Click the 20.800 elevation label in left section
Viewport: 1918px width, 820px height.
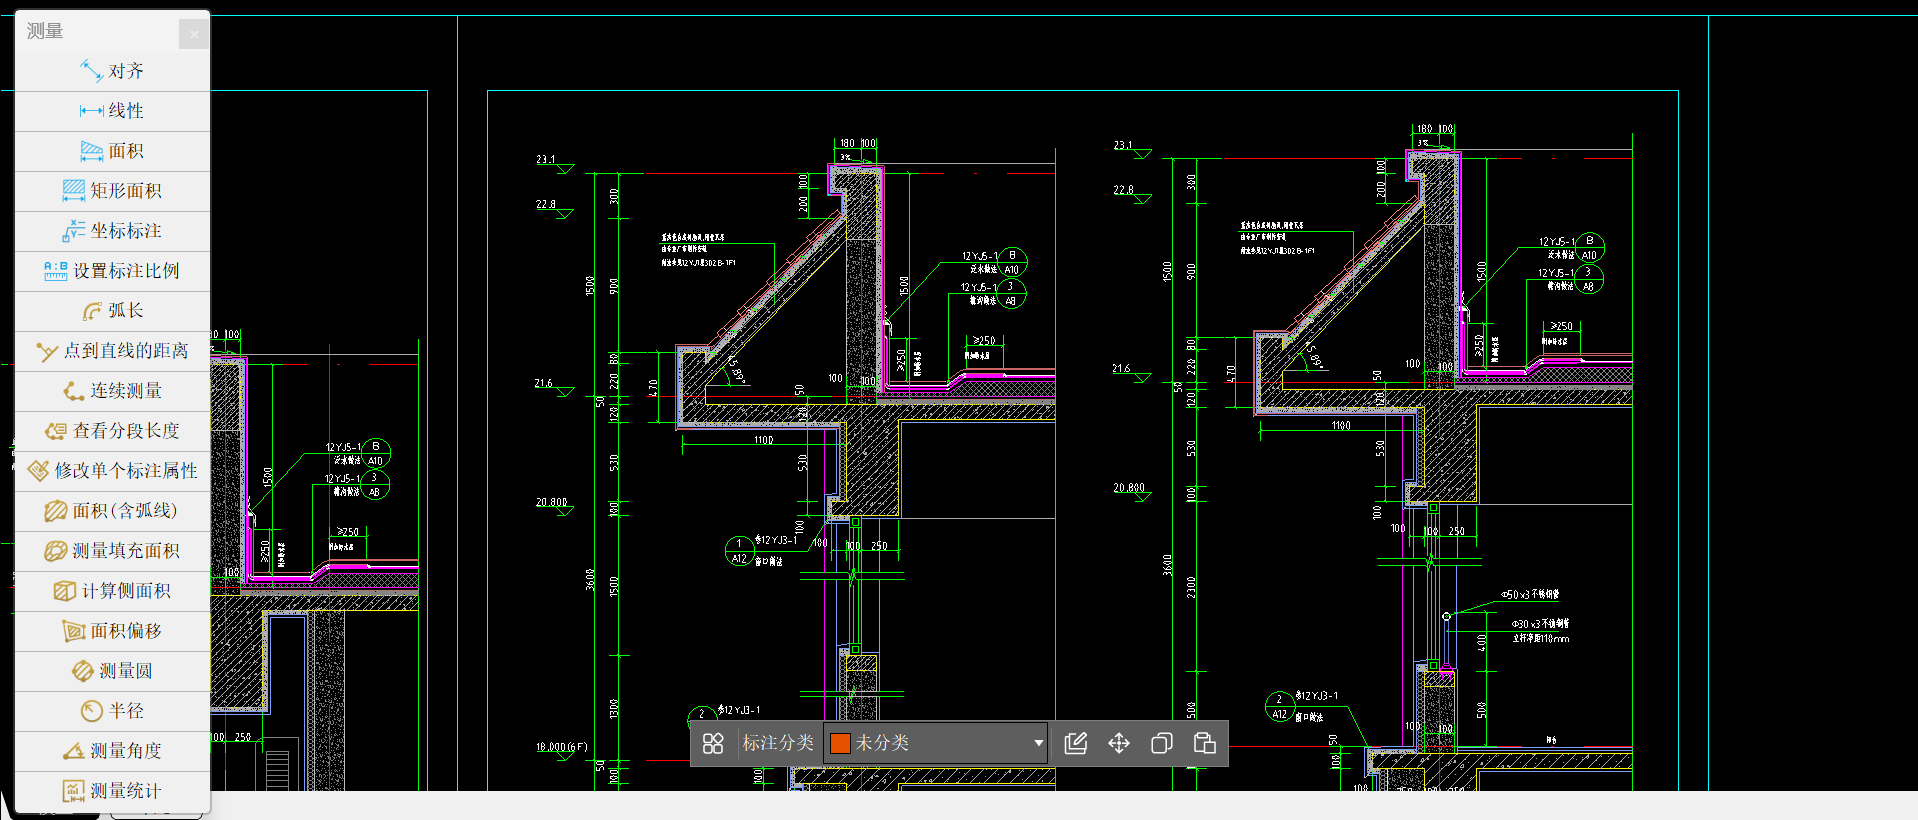point(552,502)
